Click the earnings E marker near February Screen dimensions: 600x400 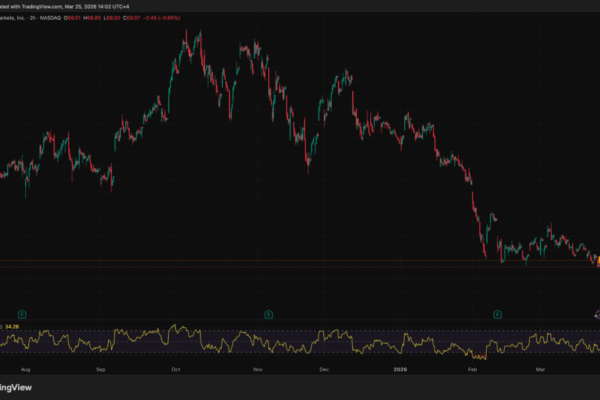(x=497, y=314)
